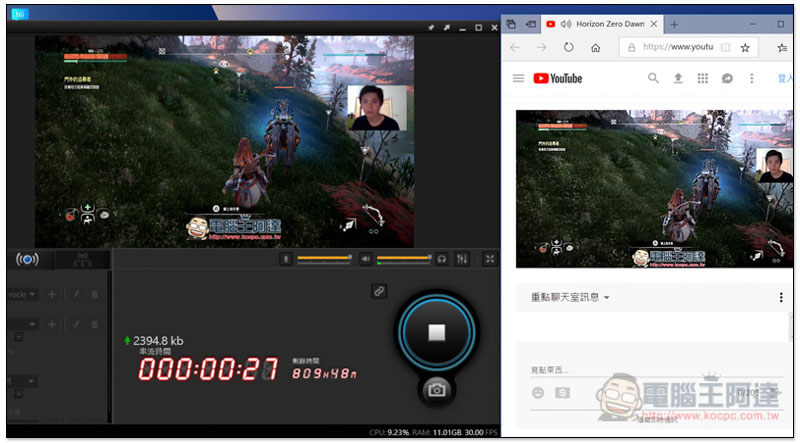Open the YouTube apps grid
Viewport: 800px width, 443px height.
point(703,78)
